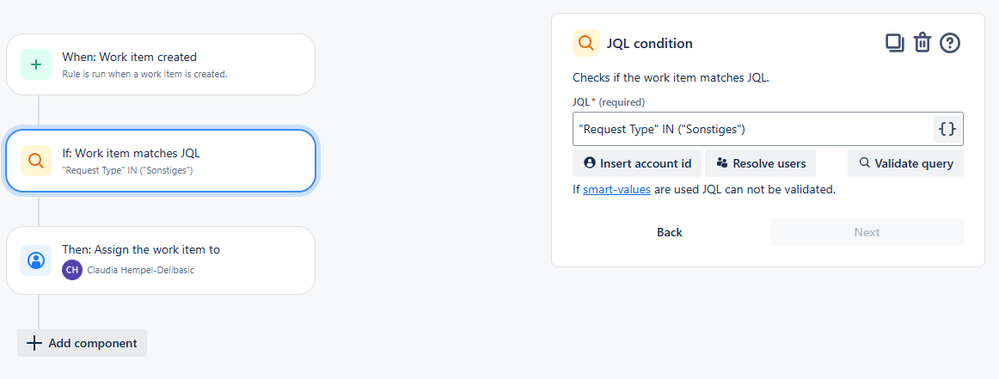Click the Insert account id button
999x379 pixels.
(637, 163)
